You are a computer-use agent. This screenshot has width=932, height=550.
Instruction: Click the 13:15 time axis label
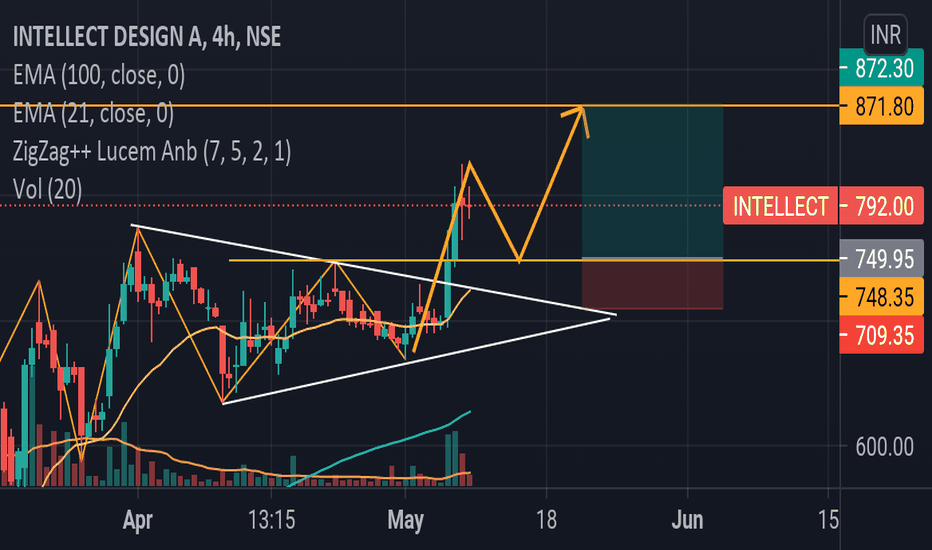point(271,520)
